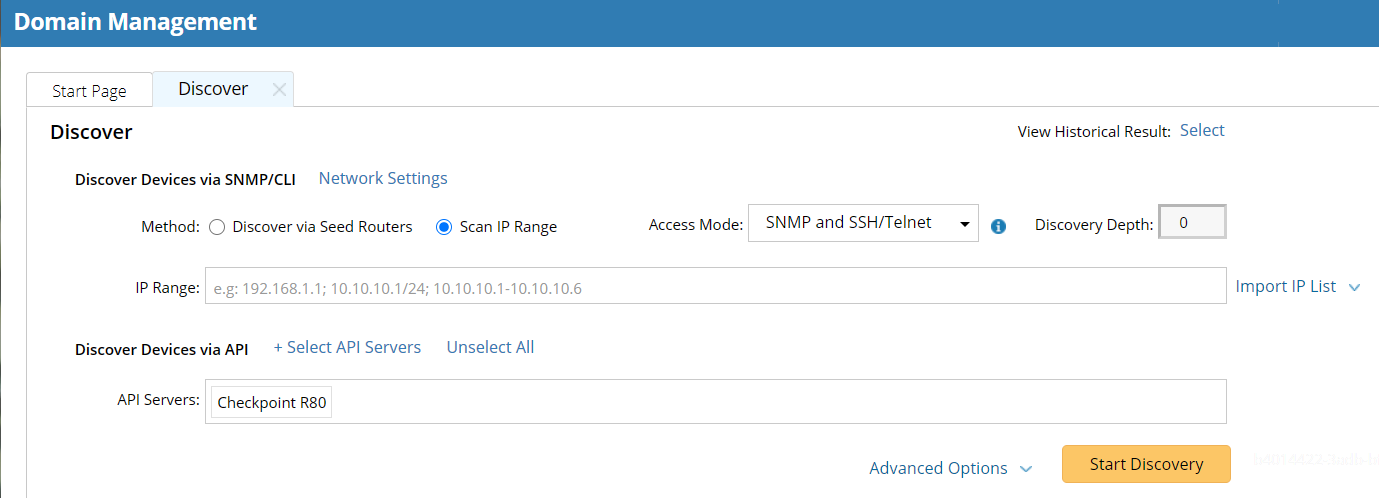Click the + Select API Servers link
The image size is (1379, 498).
(x=347, y=348)
